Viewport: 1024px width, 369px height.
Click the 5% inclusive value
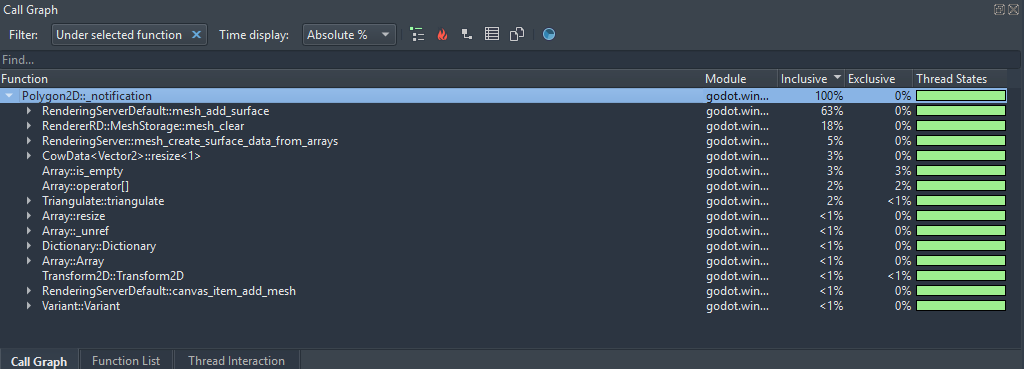(835, 141)
